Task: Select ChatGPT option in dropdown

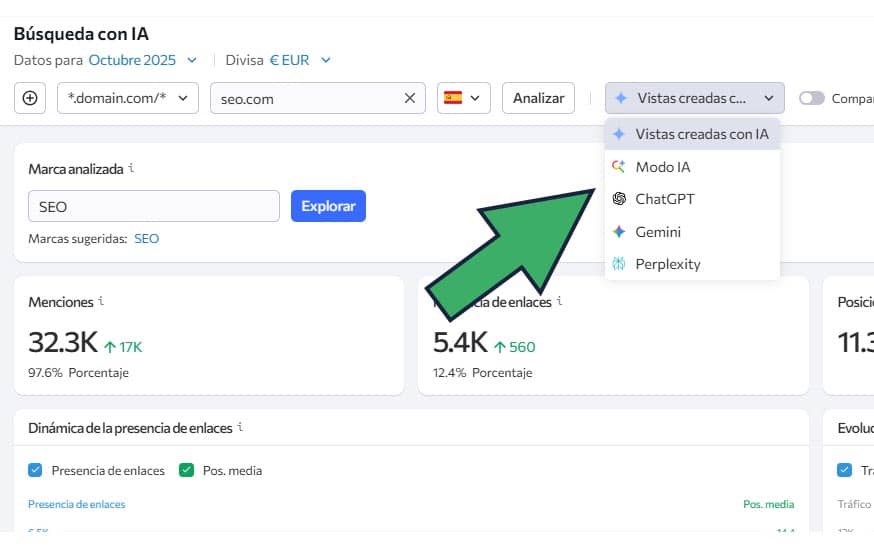Action: (x=692, y=199)
